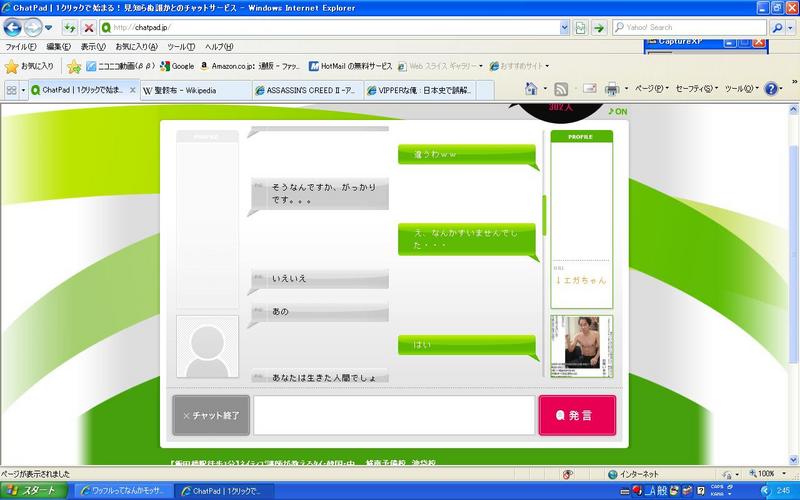Open the search provider dropdown
800x500 pixels.
(x=791, y=28)
